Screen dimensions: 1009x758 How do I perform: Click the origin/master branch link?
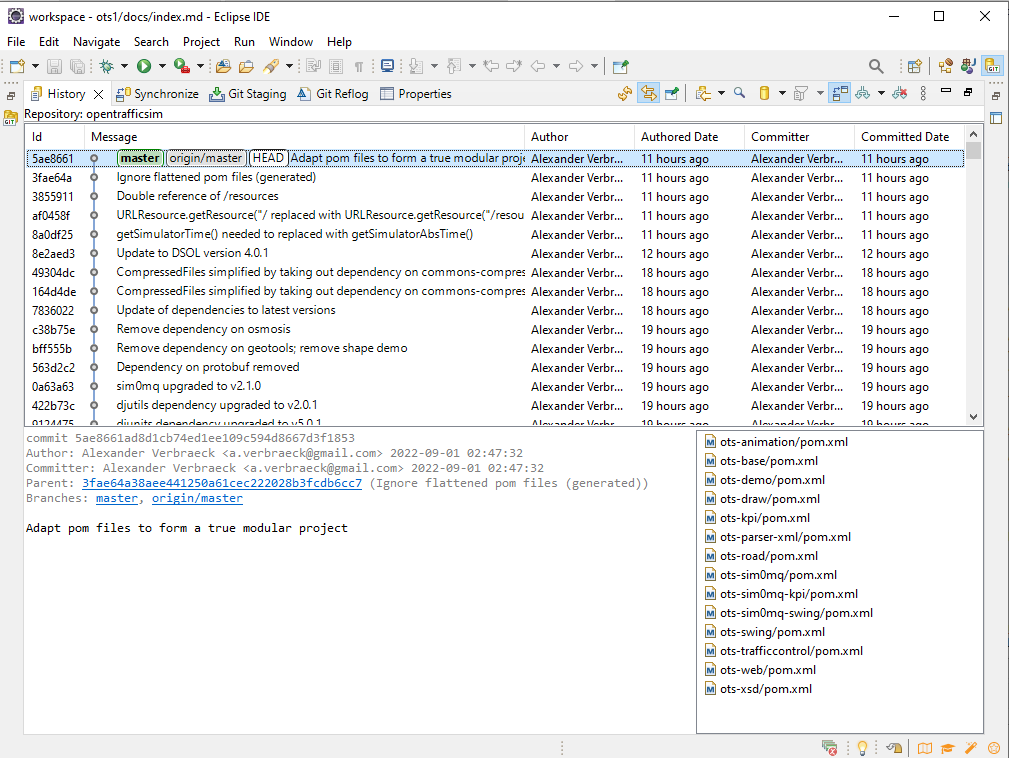pos(197,499)
